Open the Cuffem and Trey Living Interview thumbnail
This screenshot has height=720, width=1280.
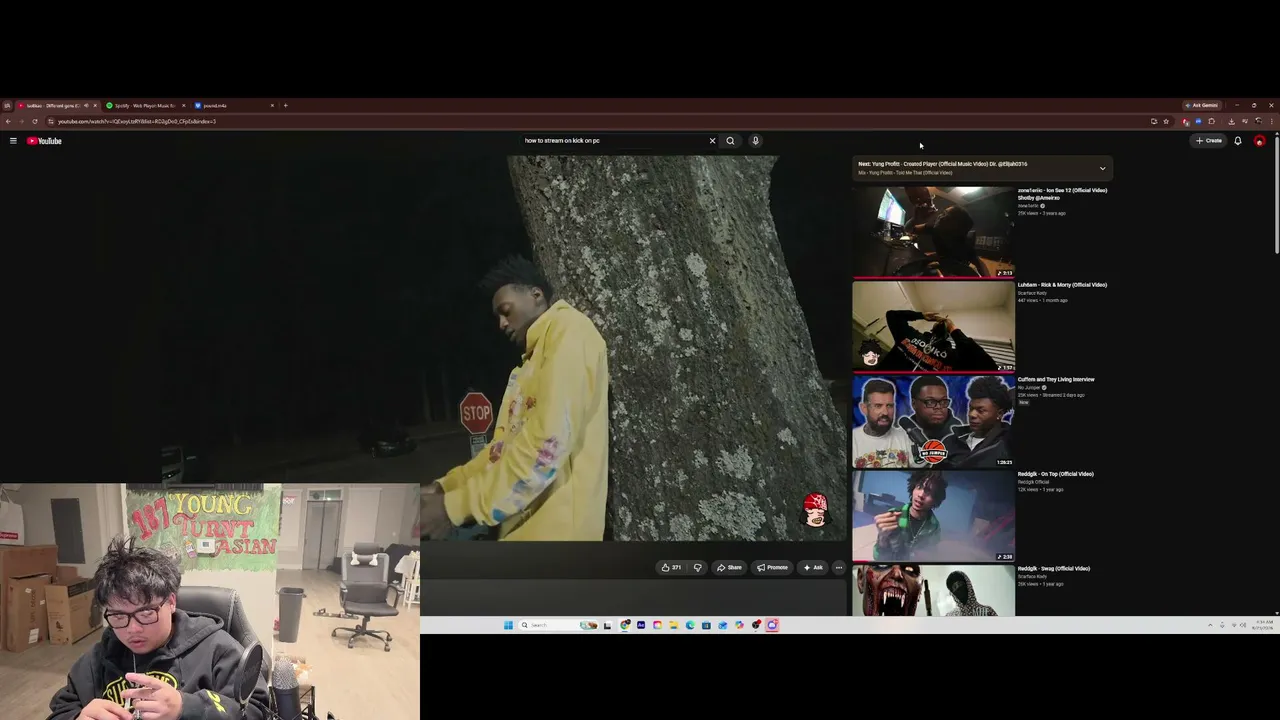click(933, 421)
